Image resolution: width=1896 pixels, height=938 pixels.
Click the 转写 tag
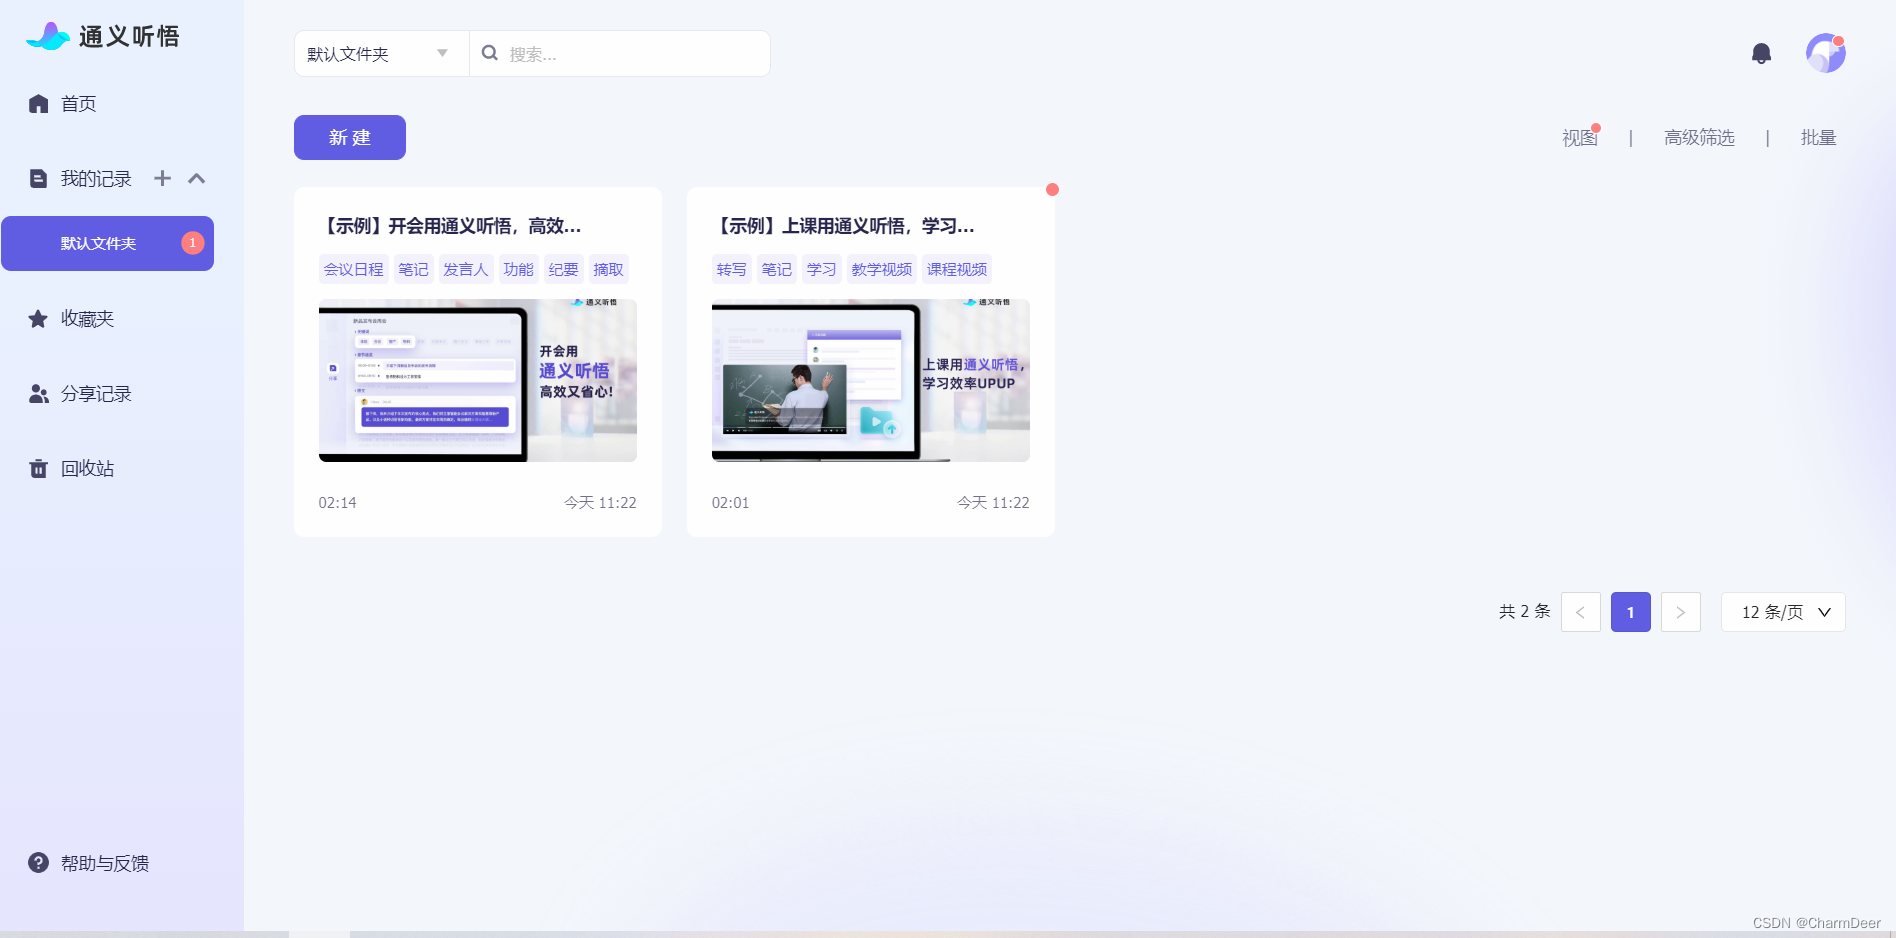tap(731, 269)
